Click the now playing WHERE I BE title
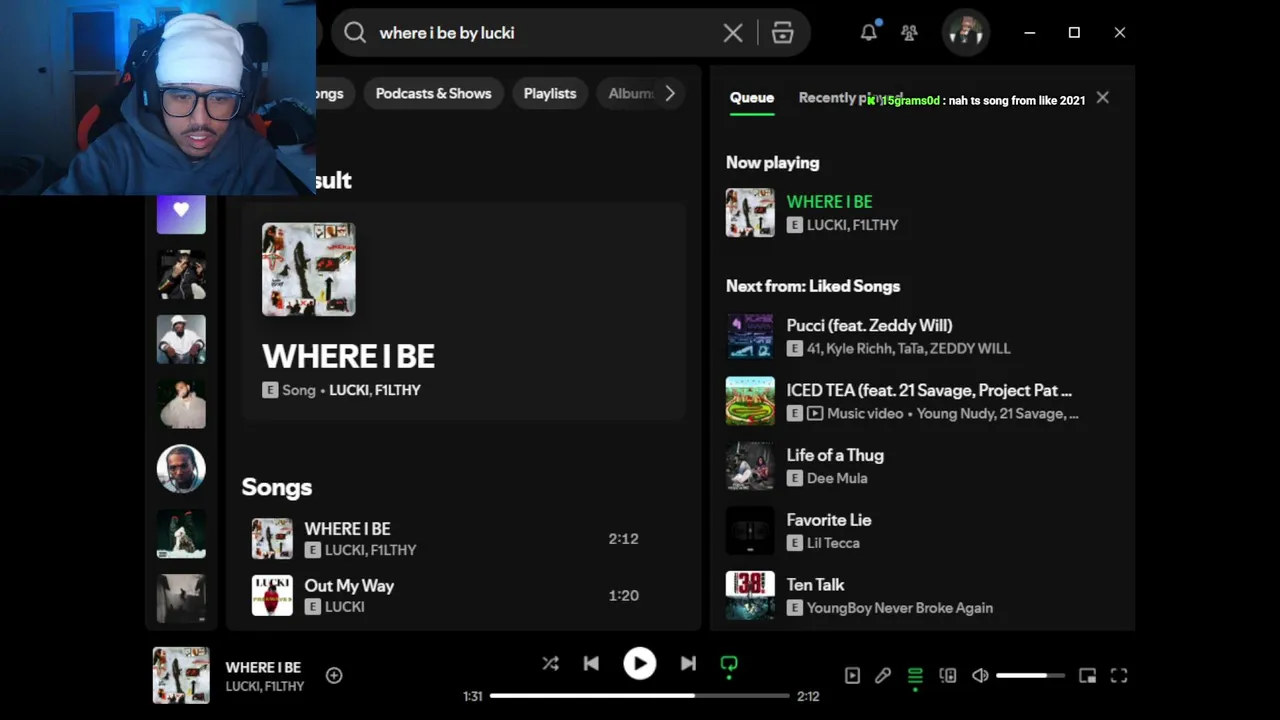Viewport: 1280px width, 720px height. click(829, 201)
